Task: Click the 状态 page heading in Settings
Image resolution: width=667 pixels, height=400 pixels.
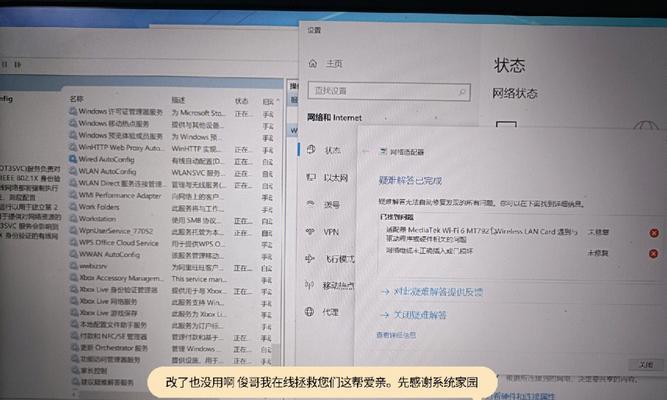Action: [x=509, y=65]
